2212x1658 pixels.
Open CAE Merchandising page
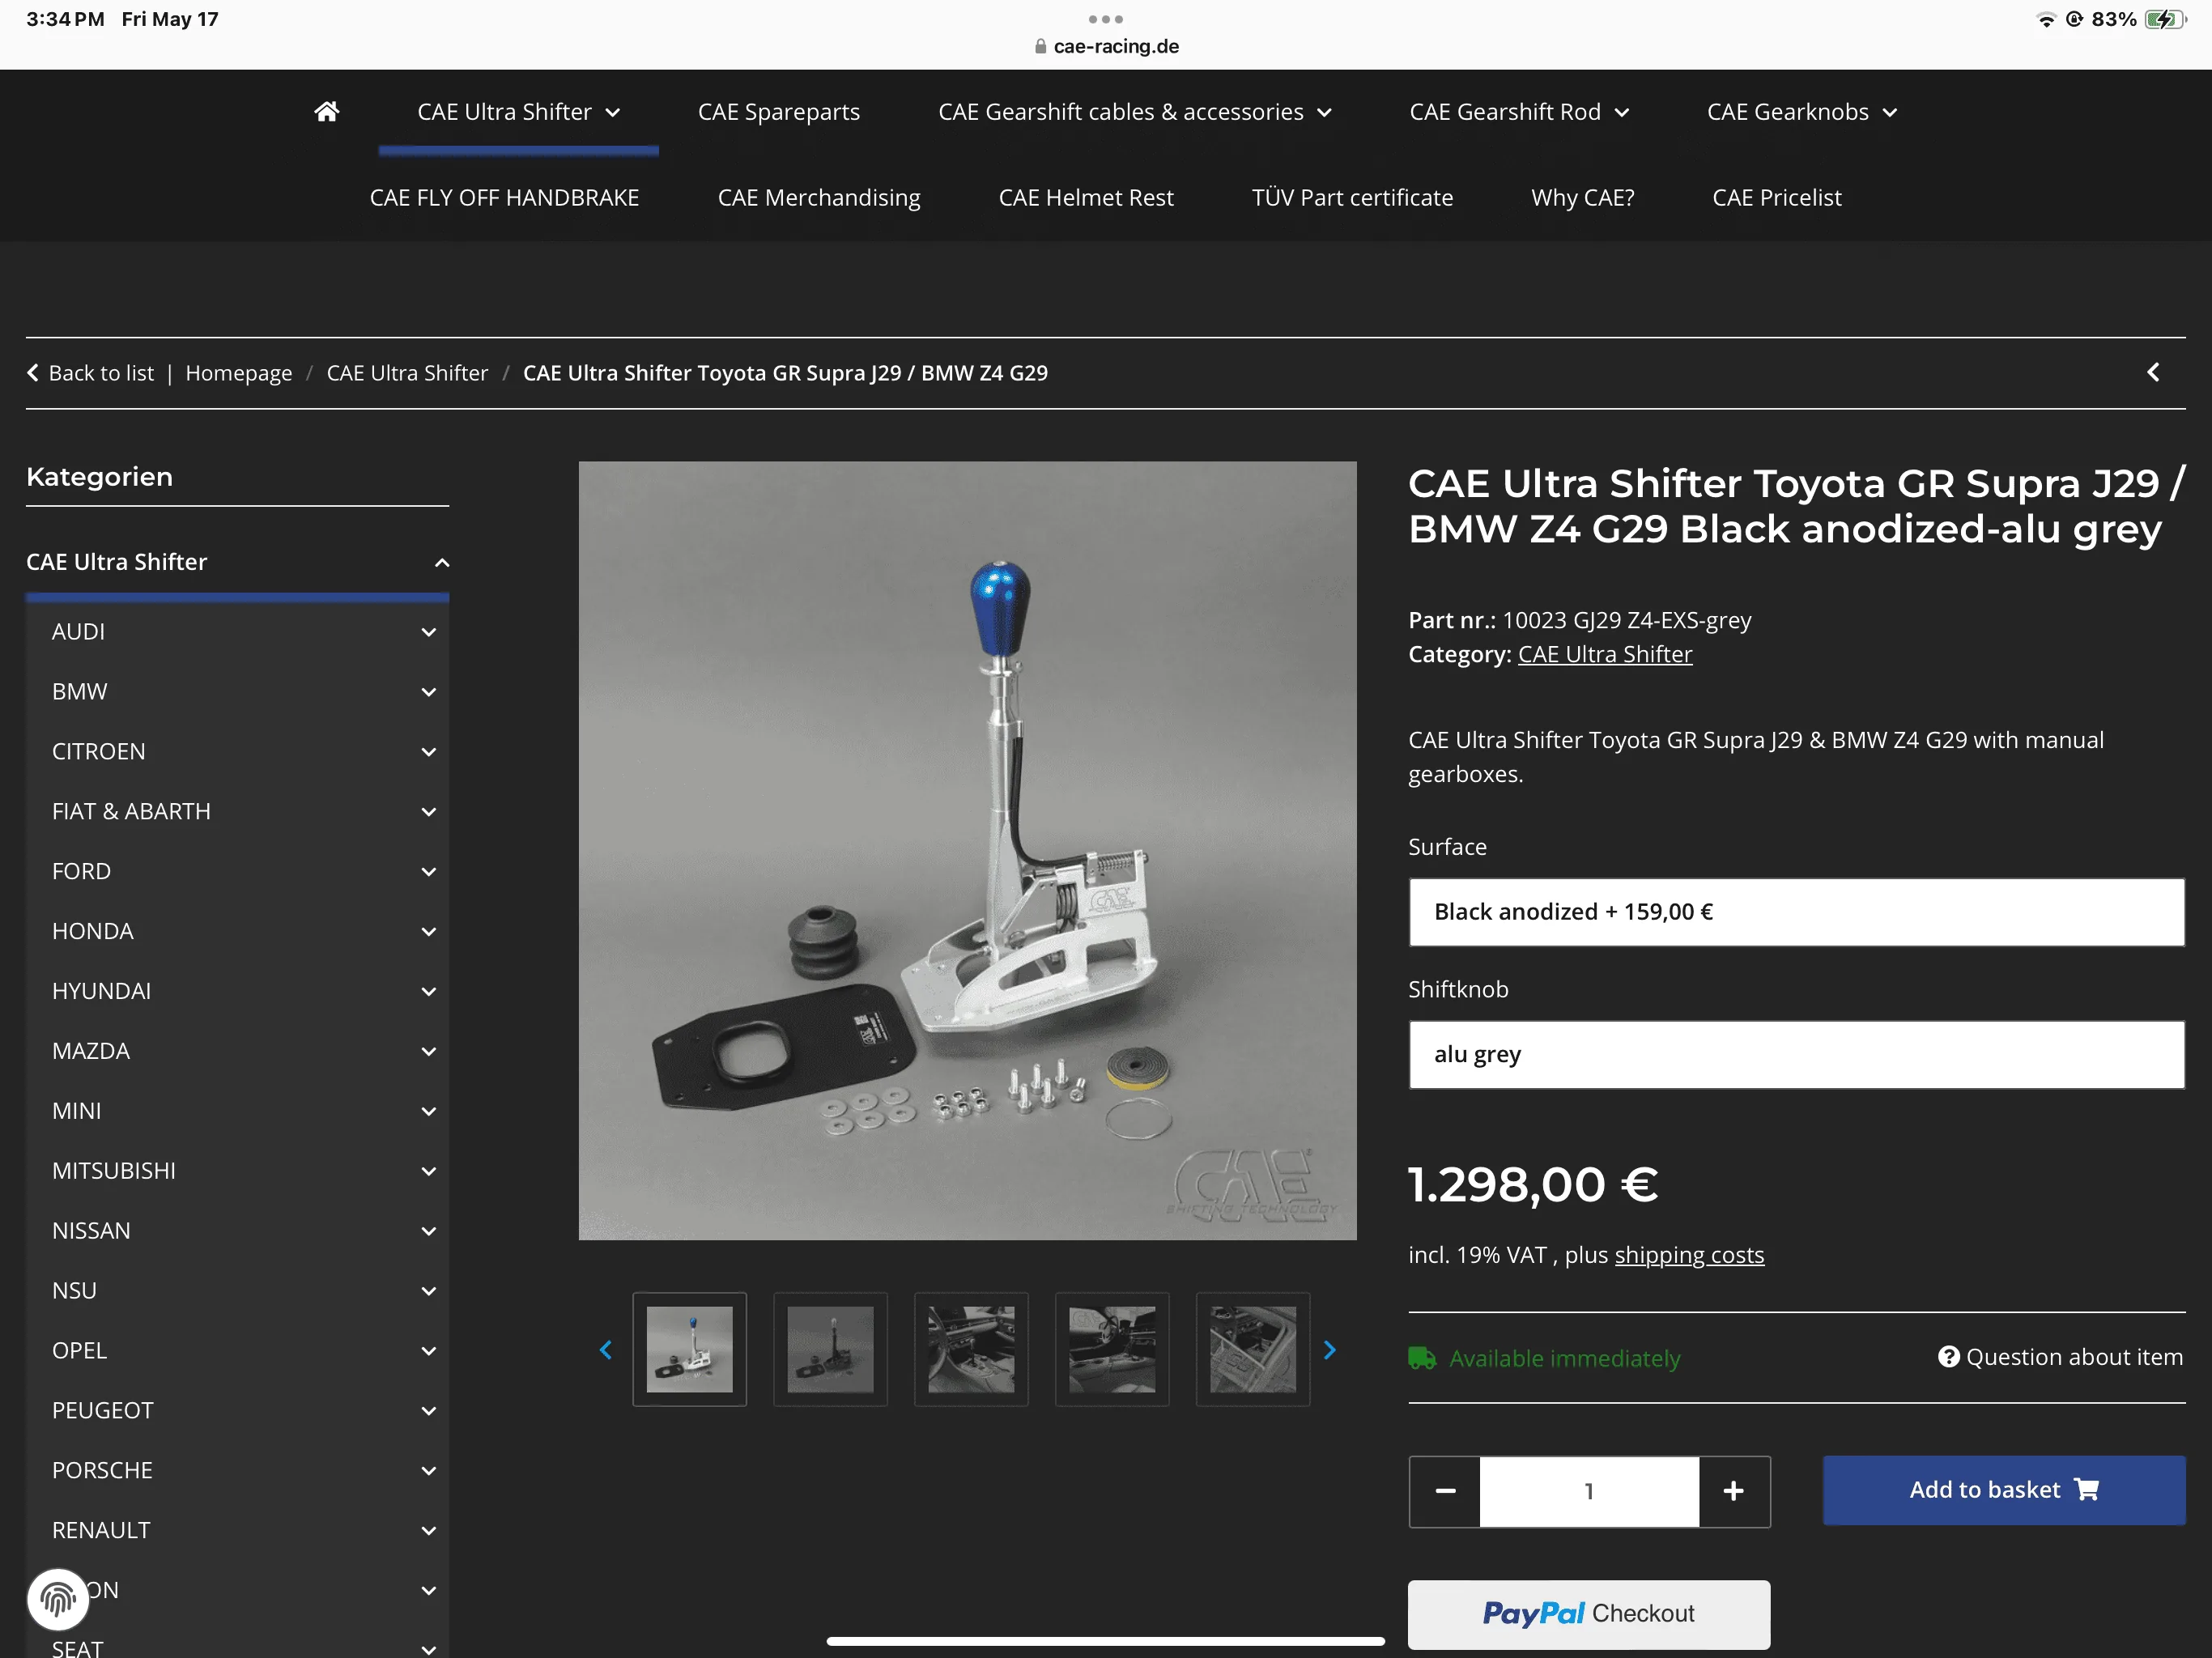point(818,198)
